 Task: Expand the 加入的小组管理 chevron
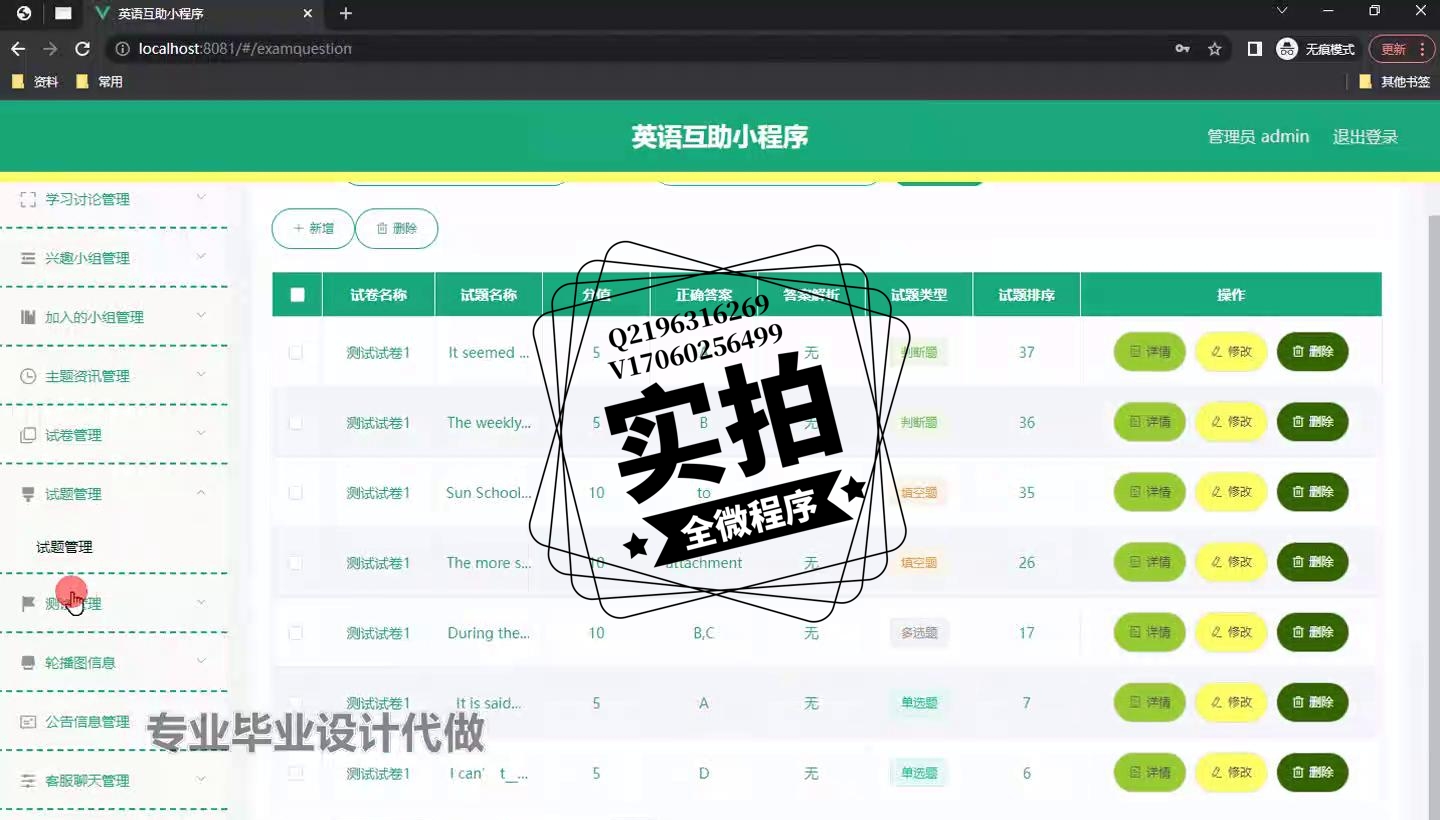coord(201,315)
